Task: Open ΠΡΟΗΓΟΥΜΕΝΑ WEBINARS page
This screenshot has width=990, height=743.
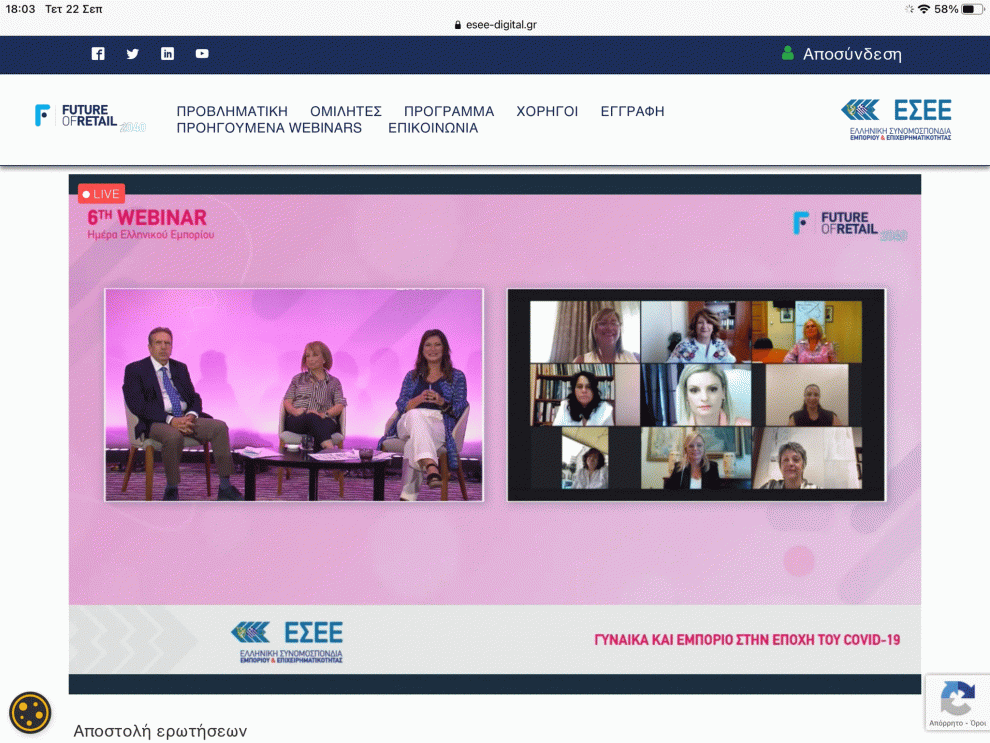Action: (269, 128)
